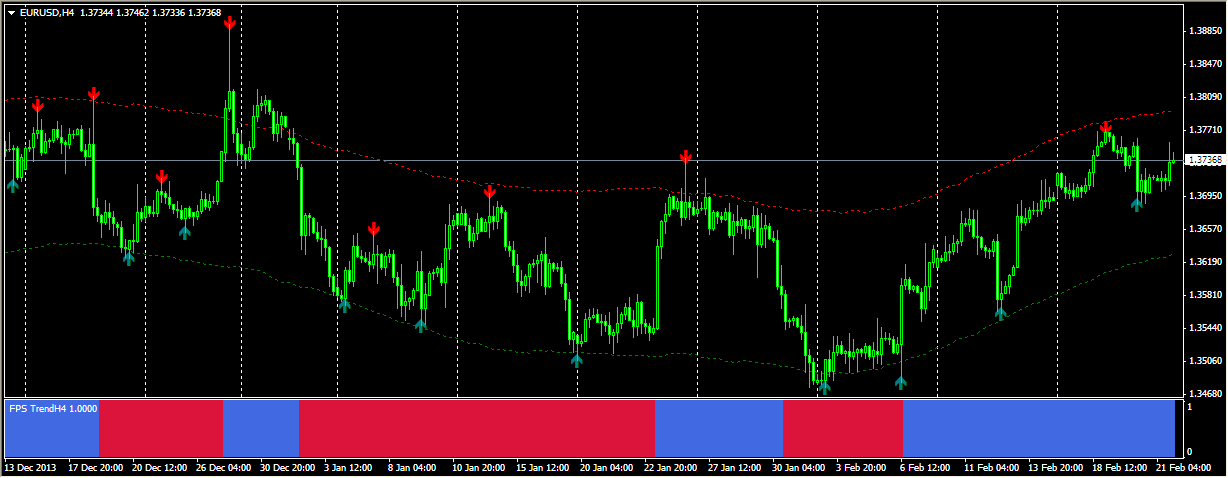Click the 1.37710 price scale value
Image resolution: width=1228 pixels, height=478 pixels.
pos(1208,130)
